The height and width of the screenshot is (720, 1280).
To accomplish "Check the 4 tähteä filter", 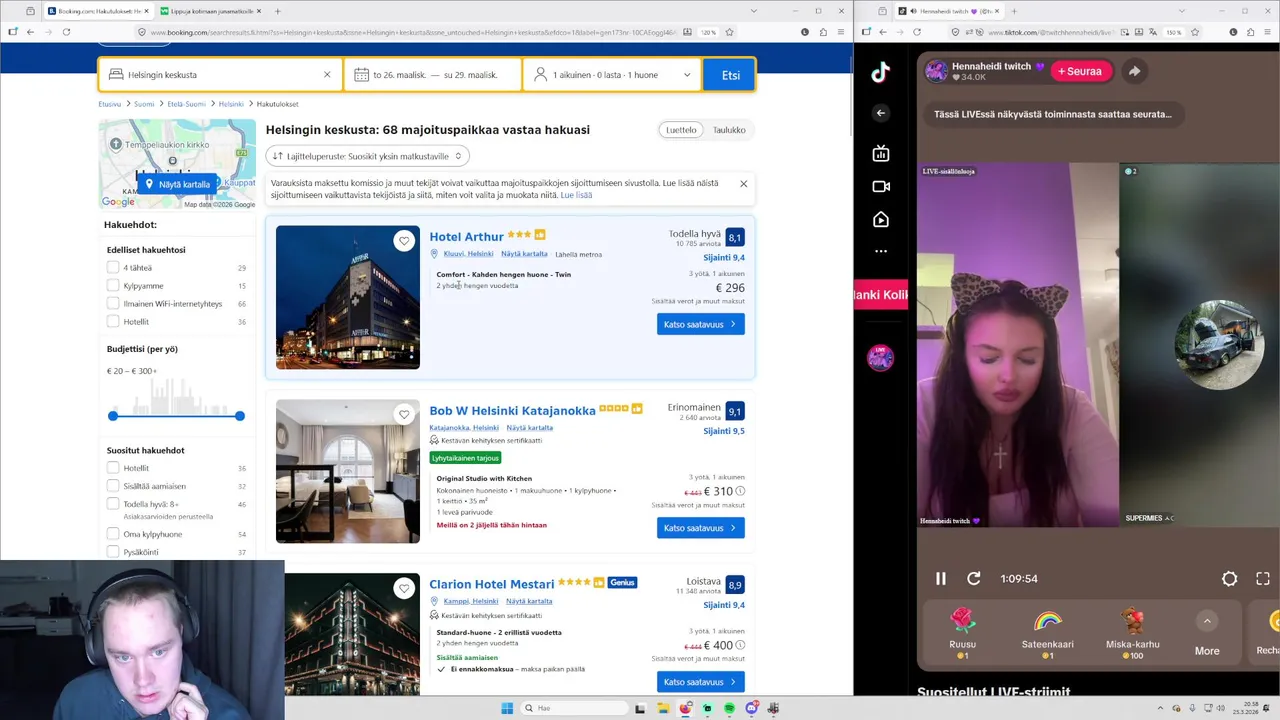I will pos(113,268).
